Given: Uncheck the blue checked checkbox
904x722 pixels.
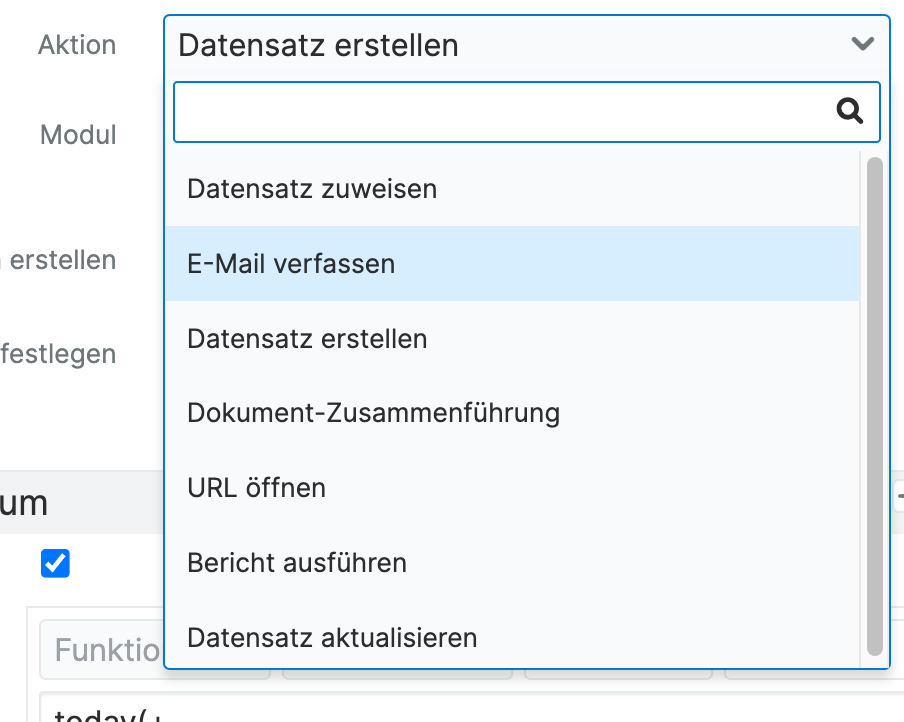Looking at the screenshot, I should (55, 564).
